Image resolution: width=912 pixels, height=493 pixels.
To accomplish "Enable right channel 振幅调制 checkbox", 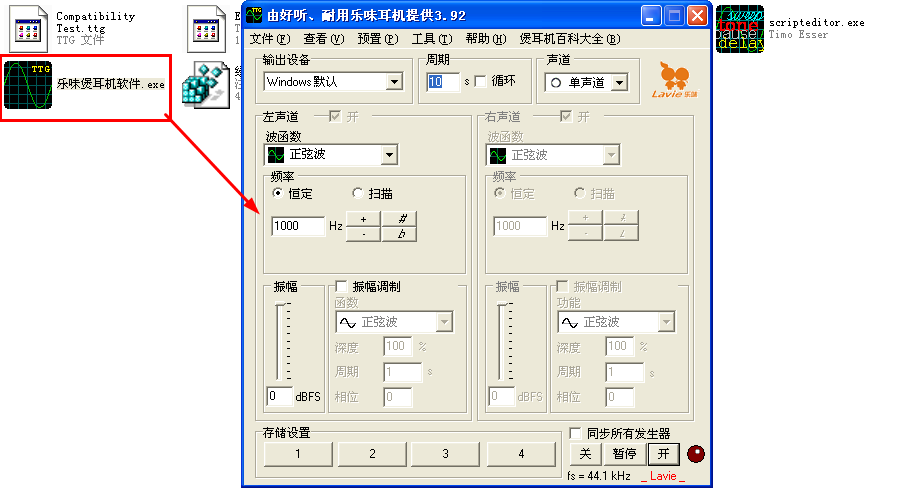I will [562, 287].
